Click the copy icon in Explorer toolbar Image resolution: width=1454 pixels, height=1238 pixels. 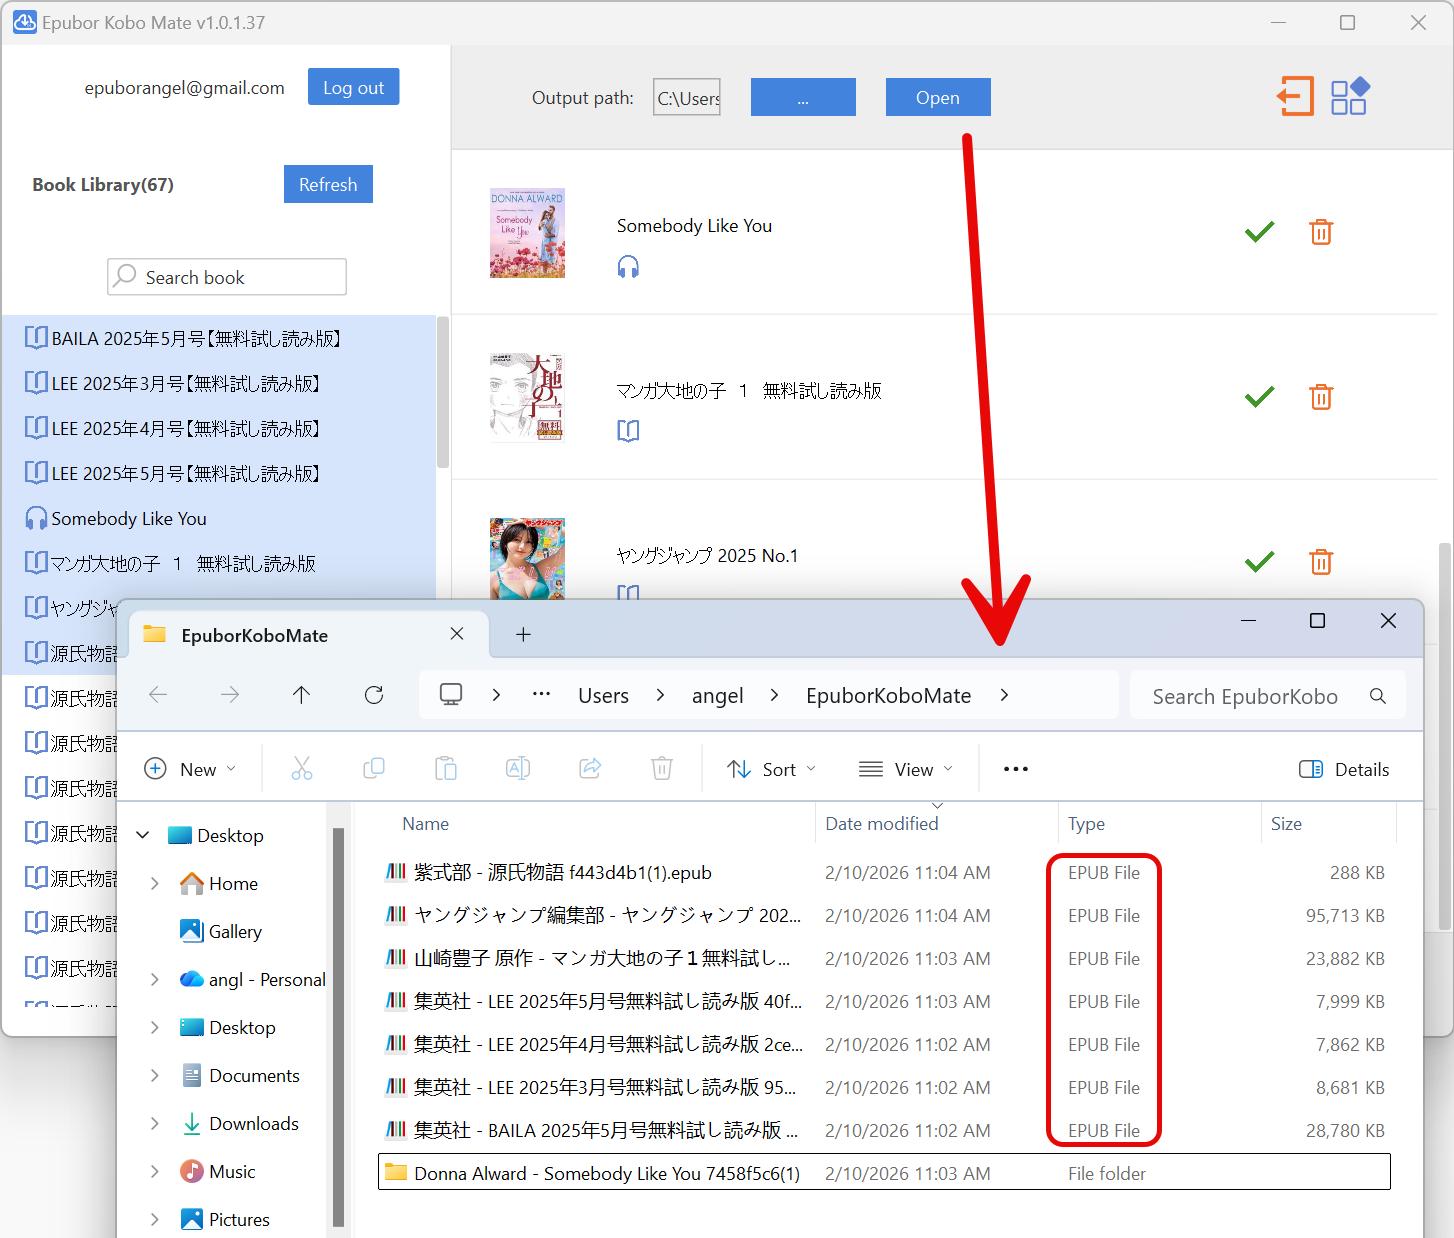374,768
